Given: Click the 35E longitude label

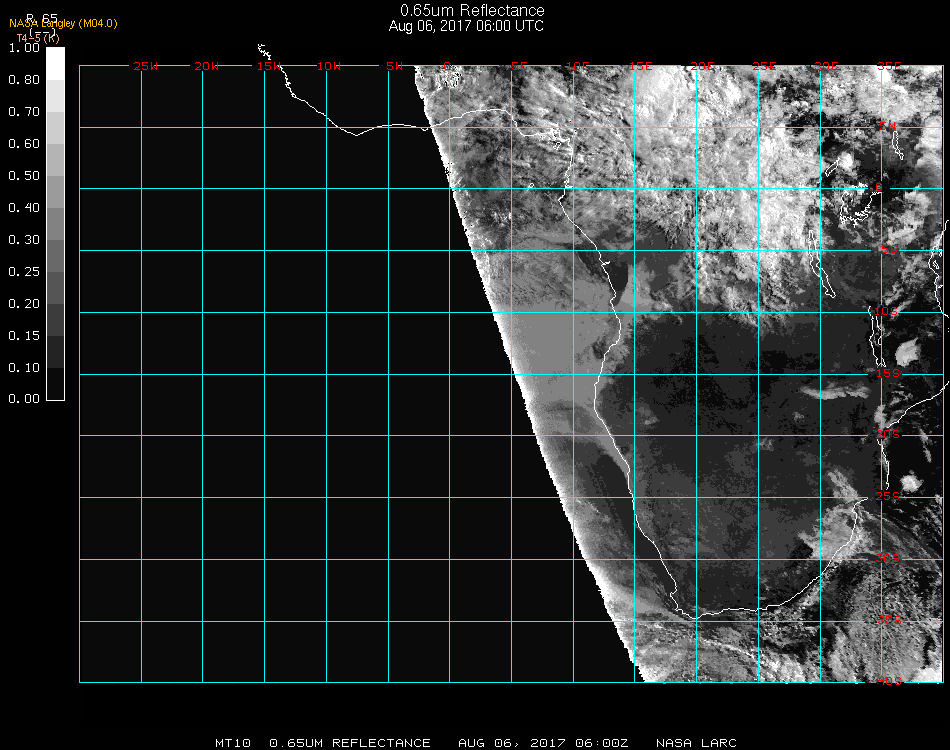Looking at the screenshot, I should click(x=889, y=66).
